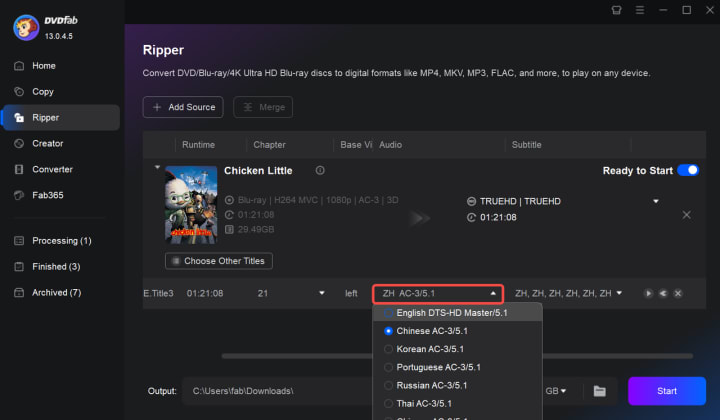Click the Audio column header
Viewport: 720px width, 420px height.
[390, 145]
